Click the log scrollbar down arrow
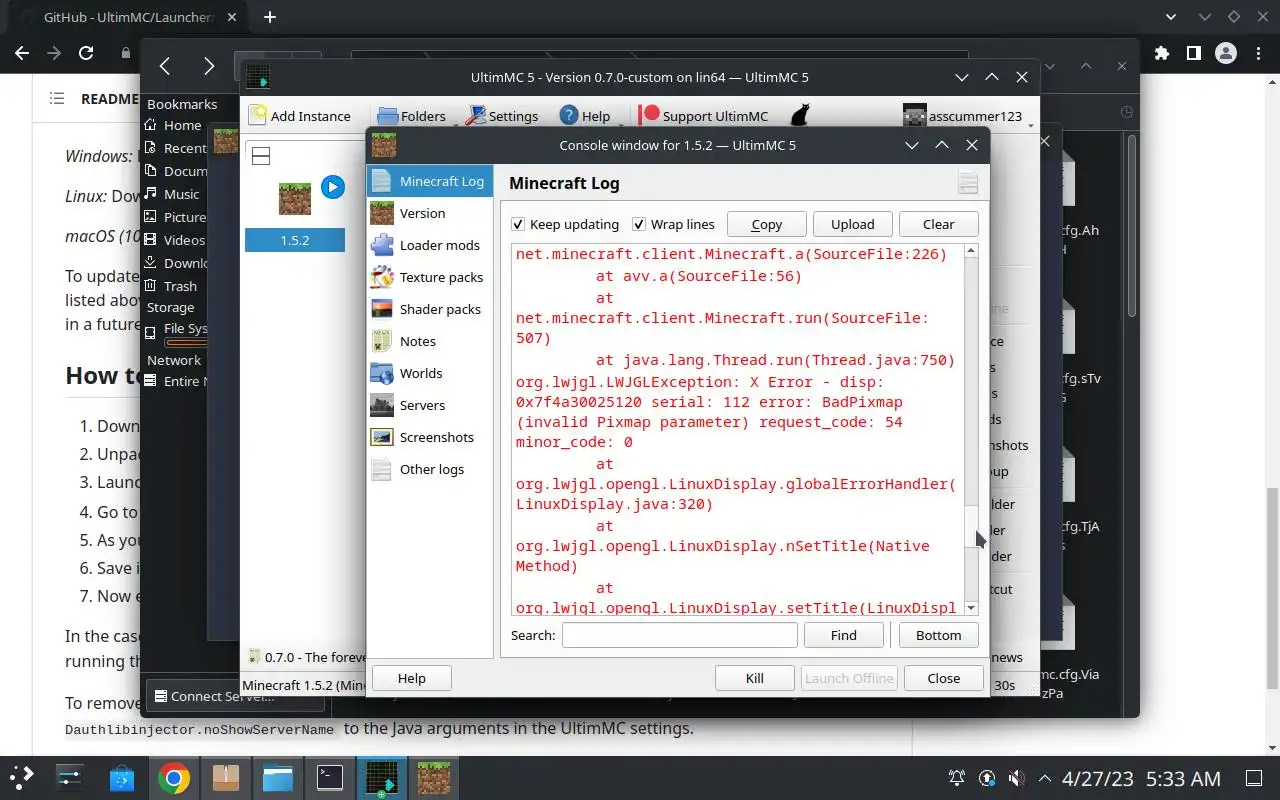 tap(971, 609)
